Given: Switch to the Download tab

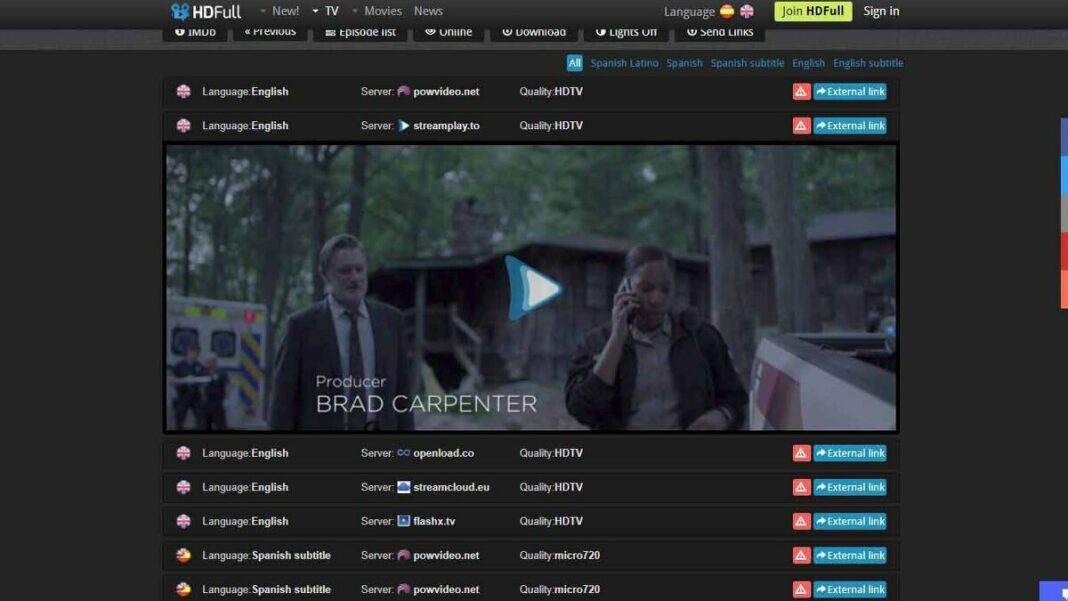Looking at the screenshot, I should (x=534, y=32).
